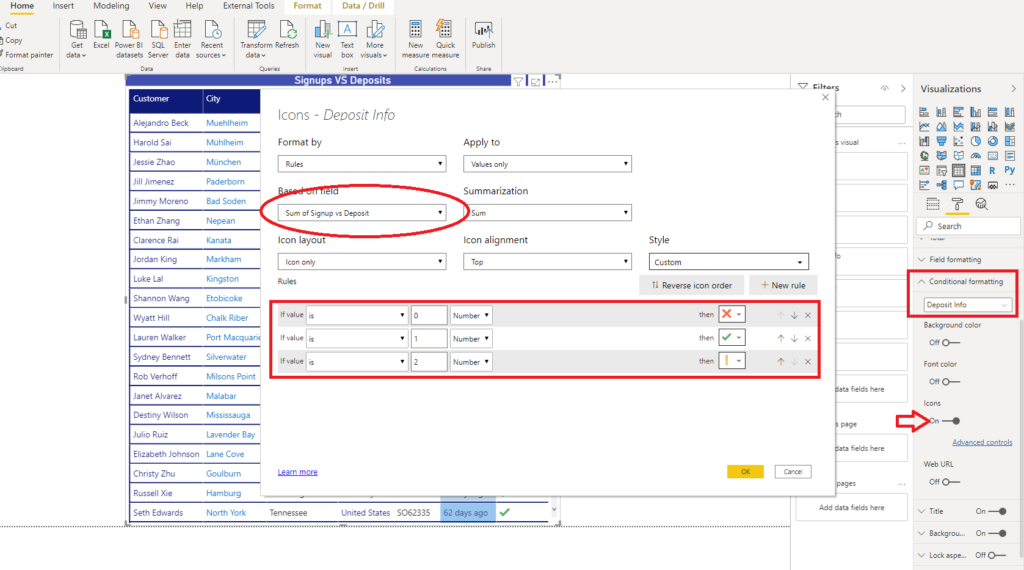This screenshot has height=570, width=1024.
Task: Select the R script visual icon
Action: (992, 171)
